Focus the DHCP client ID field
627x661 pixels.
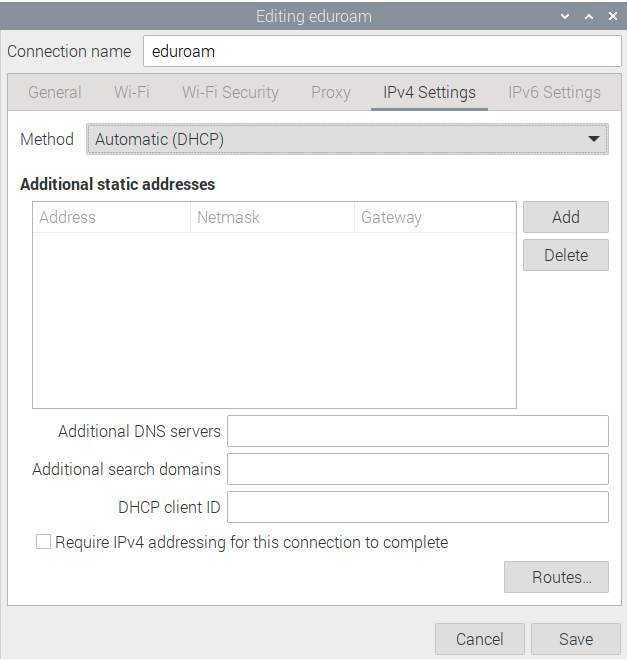click(x=417, y=507)
